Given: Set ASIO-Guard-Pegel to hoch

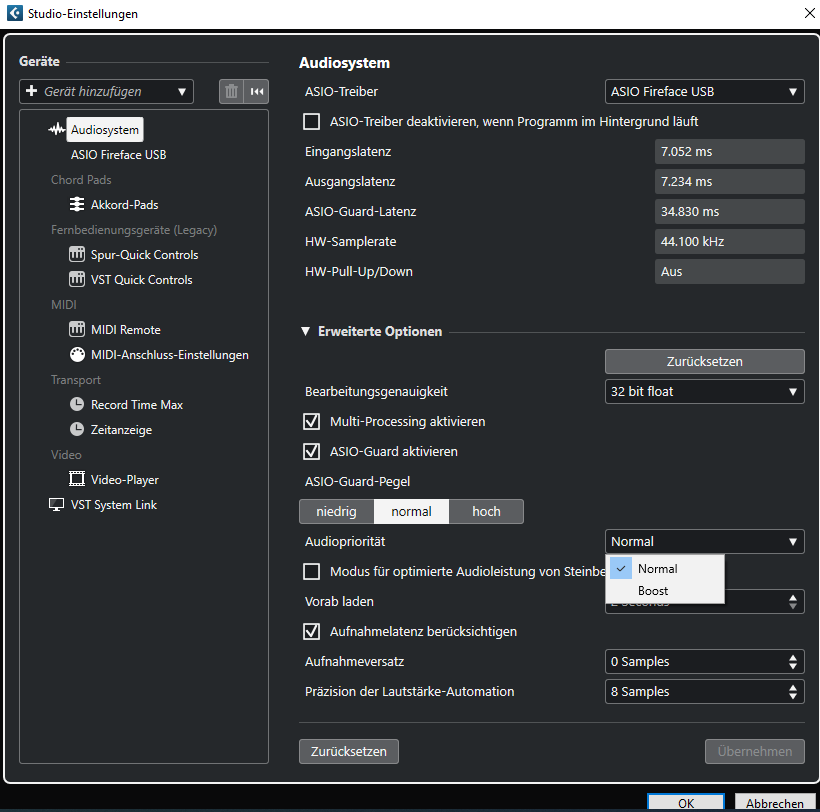Looking at the screenshot, I should [486, 512].
